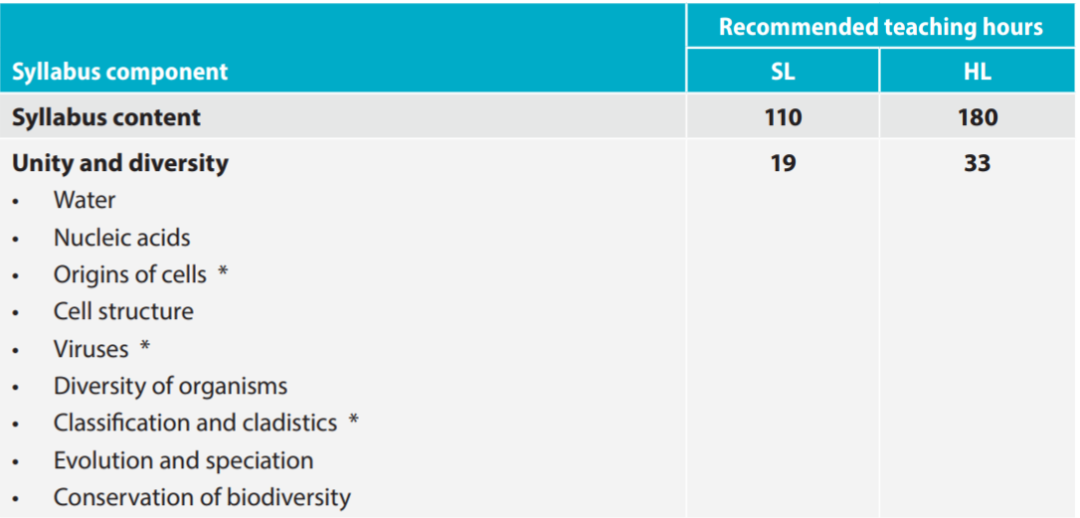Click the "Recommended teaching hours" header
1080x518 pixels.
880,27
